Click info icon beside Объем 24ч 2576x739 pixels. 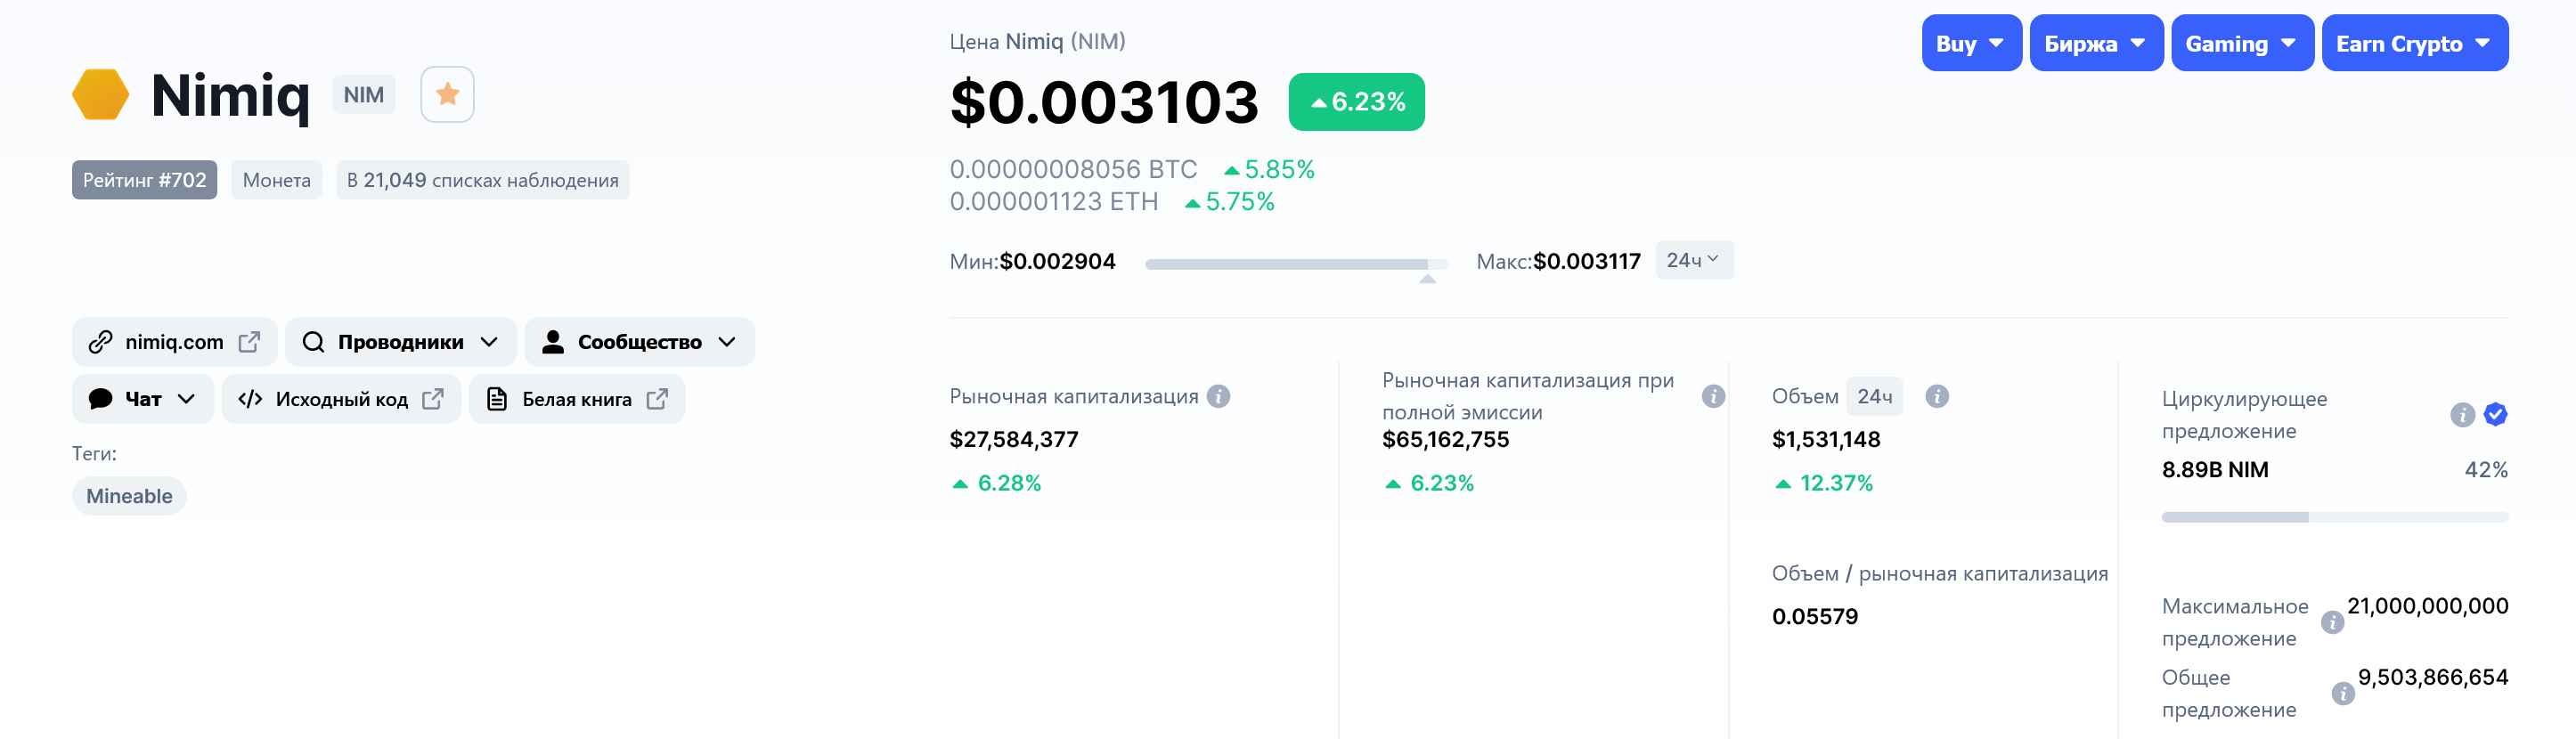tap(1936, 396)
